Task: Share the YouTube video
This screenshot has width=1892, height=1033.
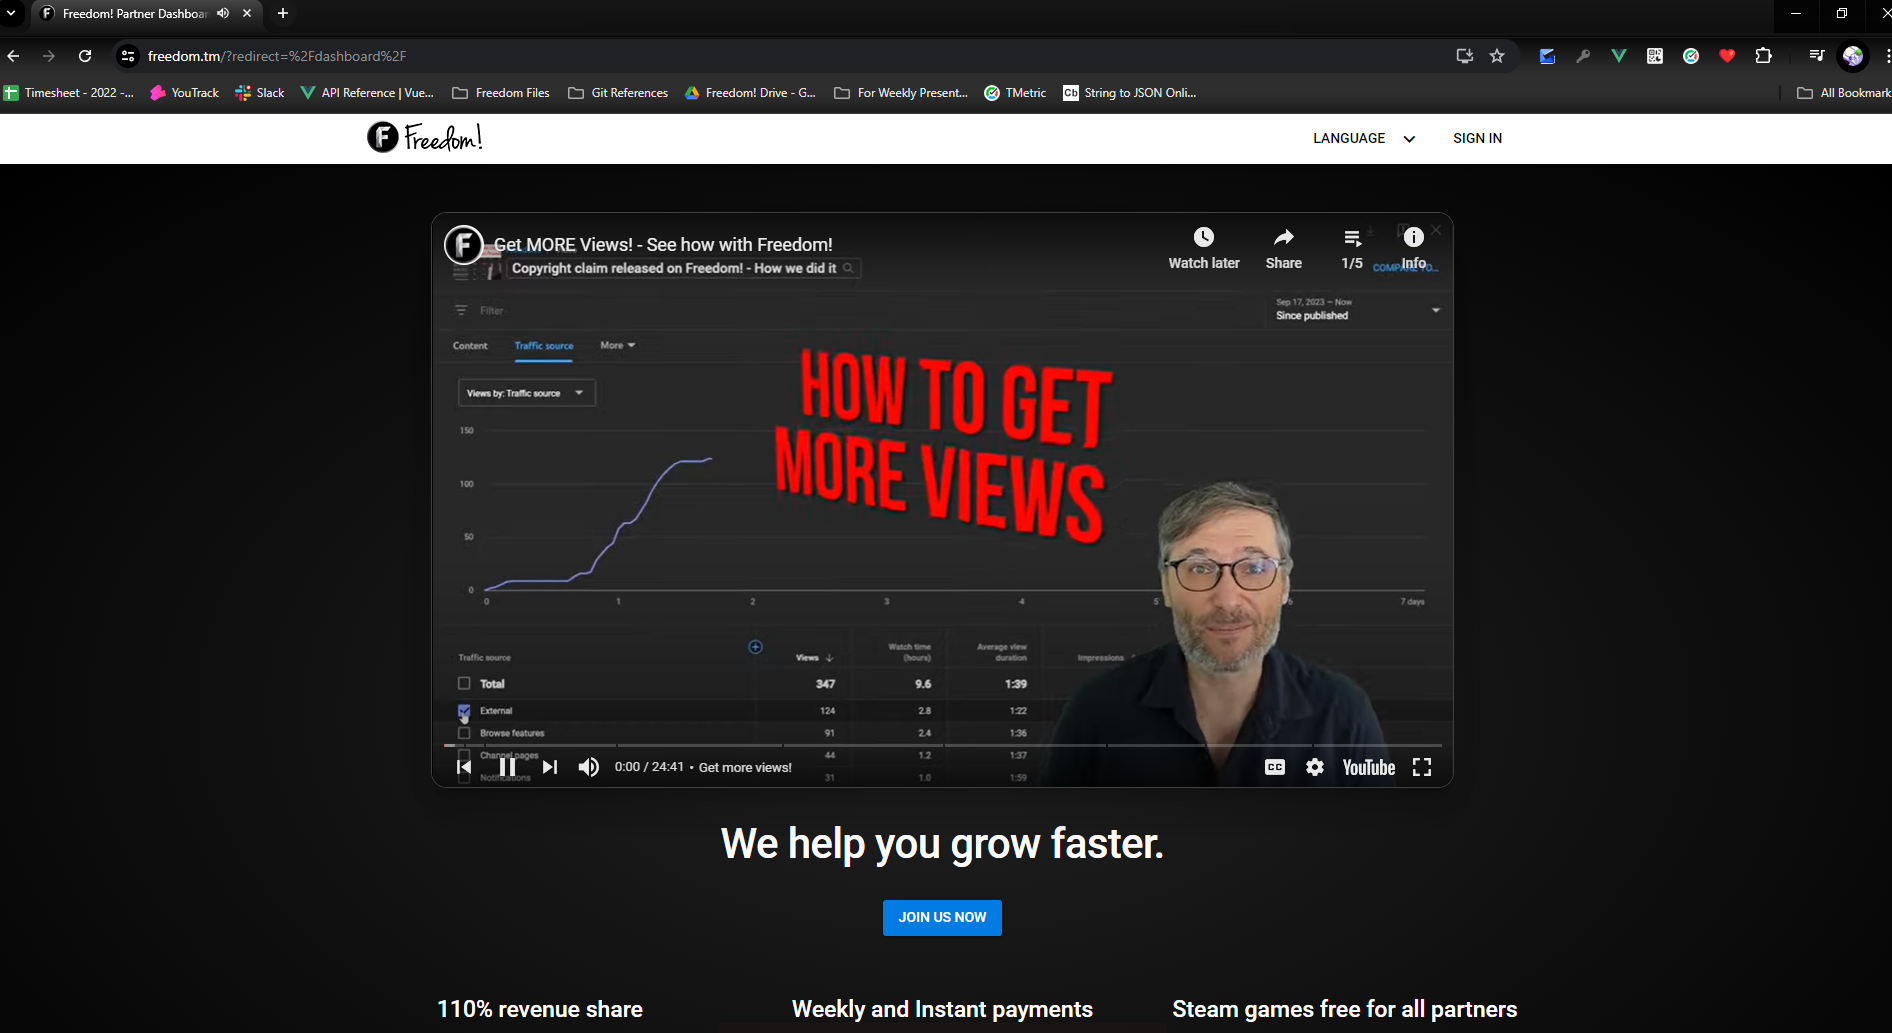Action: pos(1283,247)
